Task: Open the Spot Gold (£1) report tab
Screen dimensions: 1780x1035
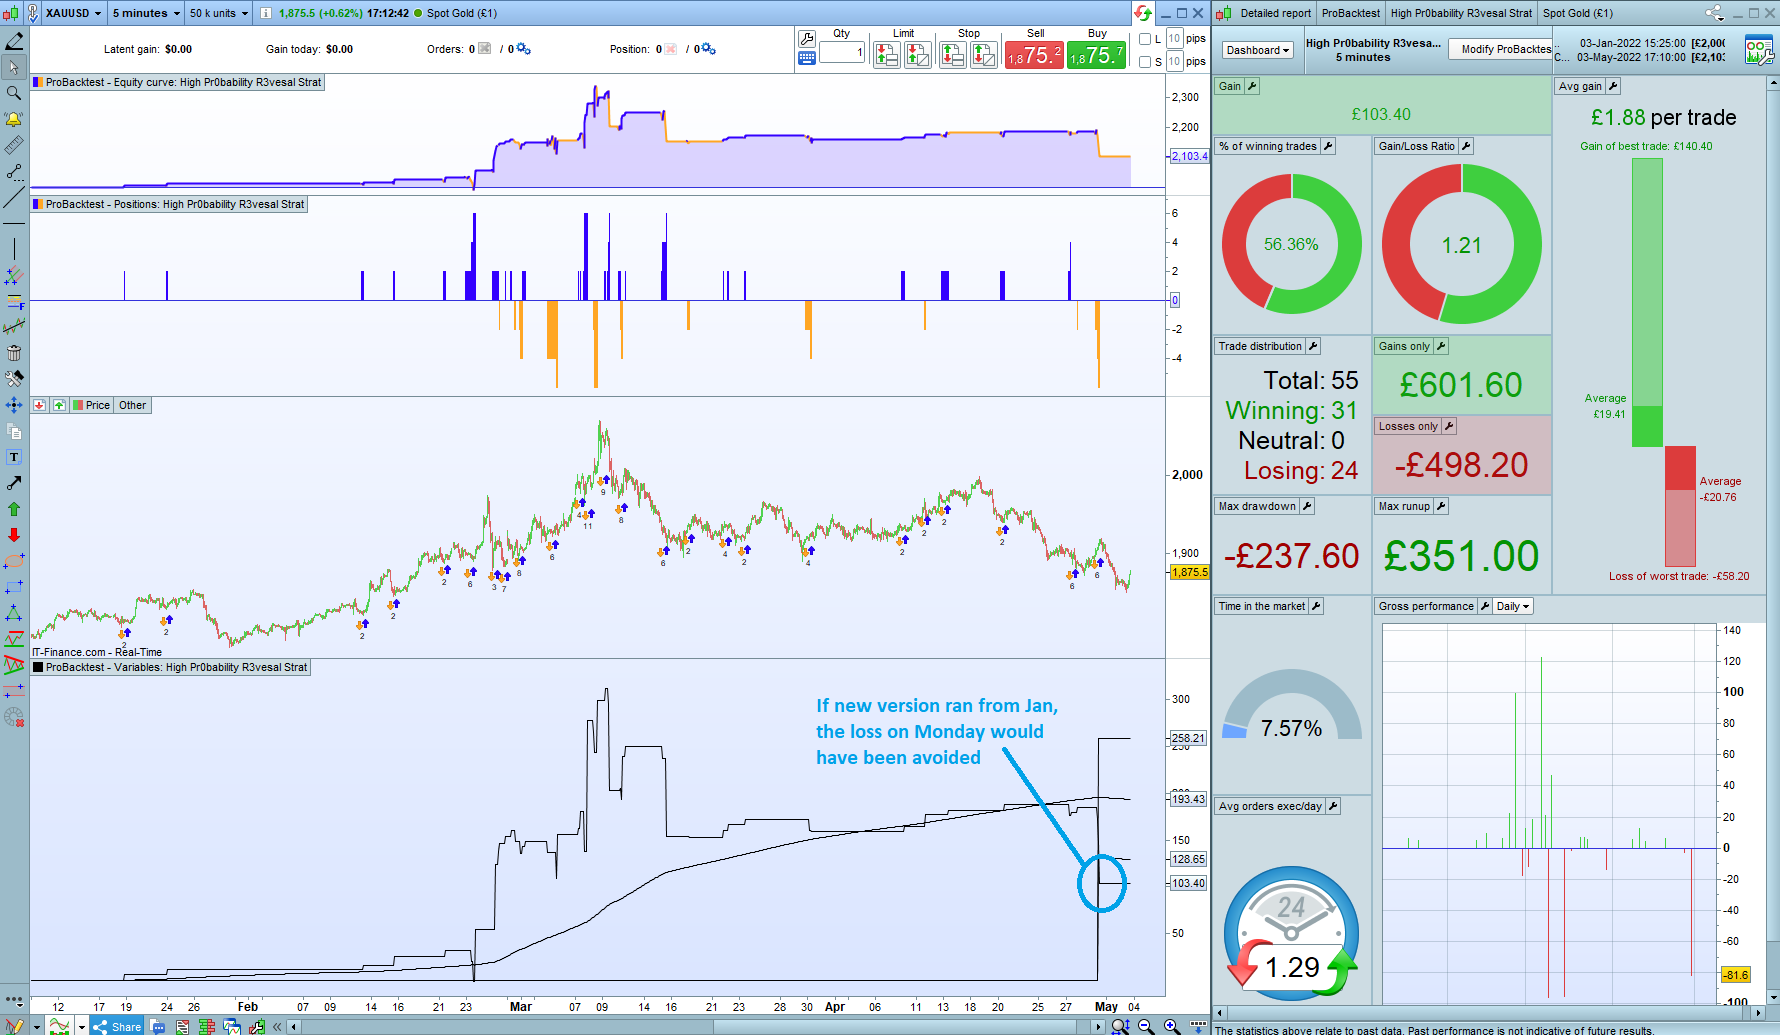Action: click(1578, 13)
